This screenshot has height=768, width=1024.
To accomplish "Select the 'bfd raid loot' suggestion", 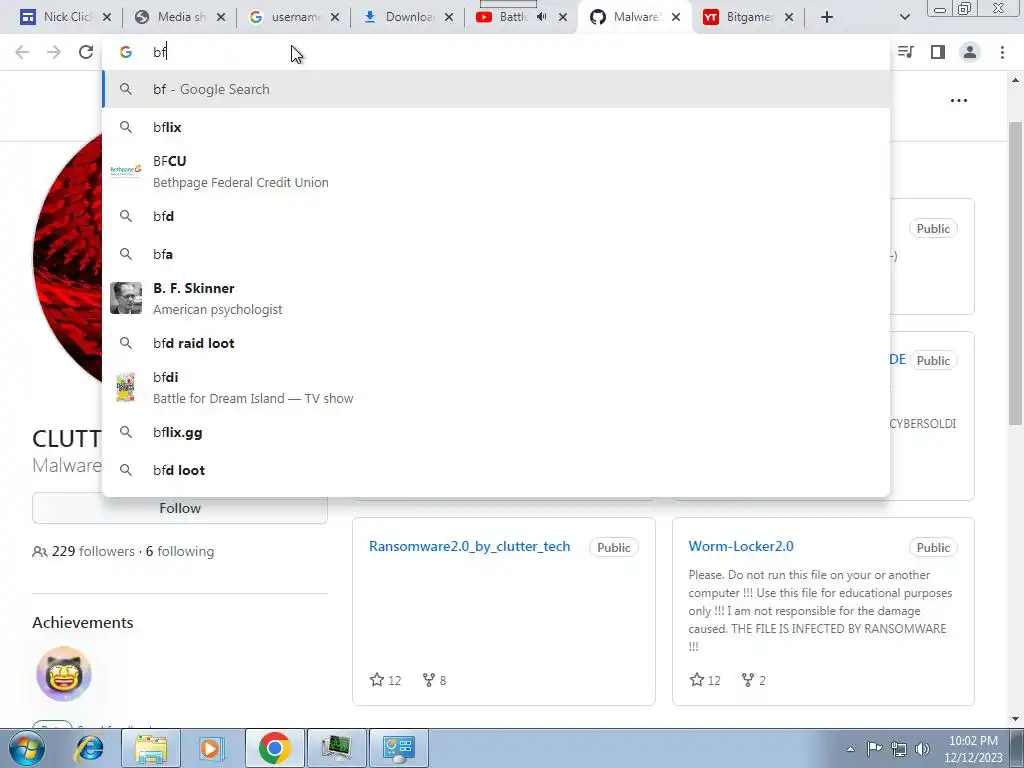I will click(x=496, y=344).
